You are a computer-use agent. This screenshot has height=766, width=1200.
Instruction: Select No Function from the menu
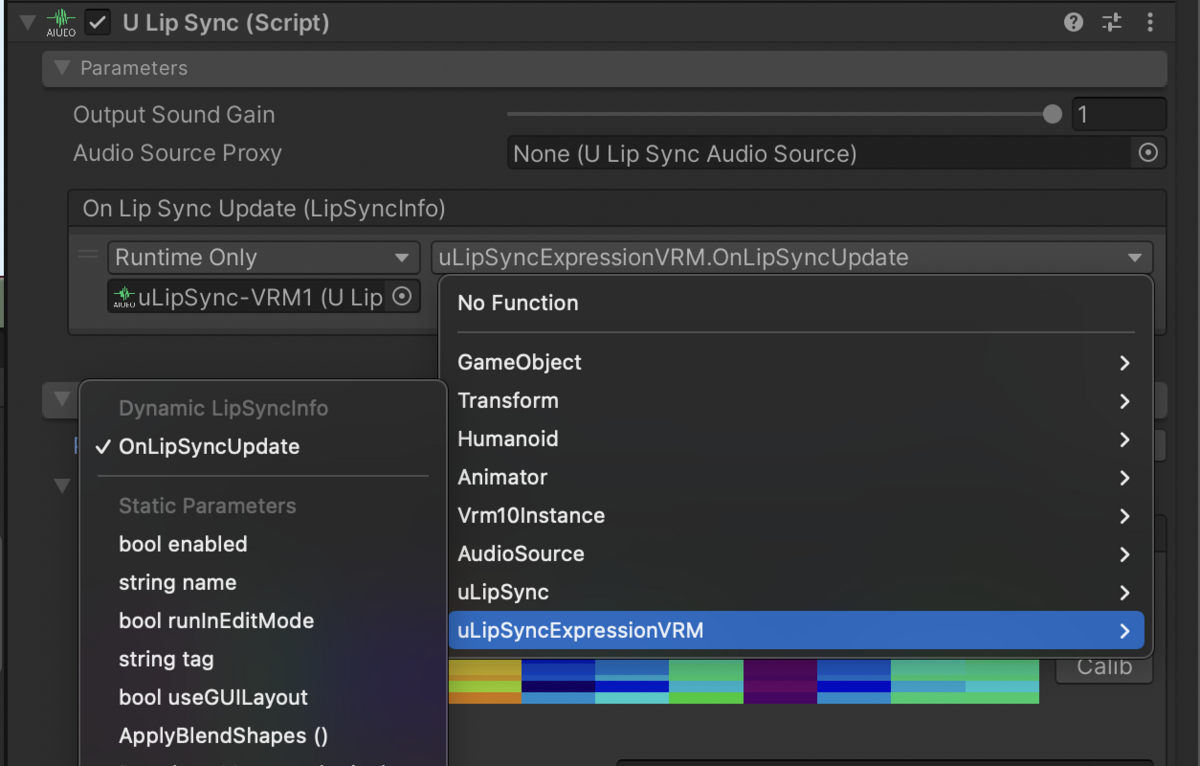point(518,303)
